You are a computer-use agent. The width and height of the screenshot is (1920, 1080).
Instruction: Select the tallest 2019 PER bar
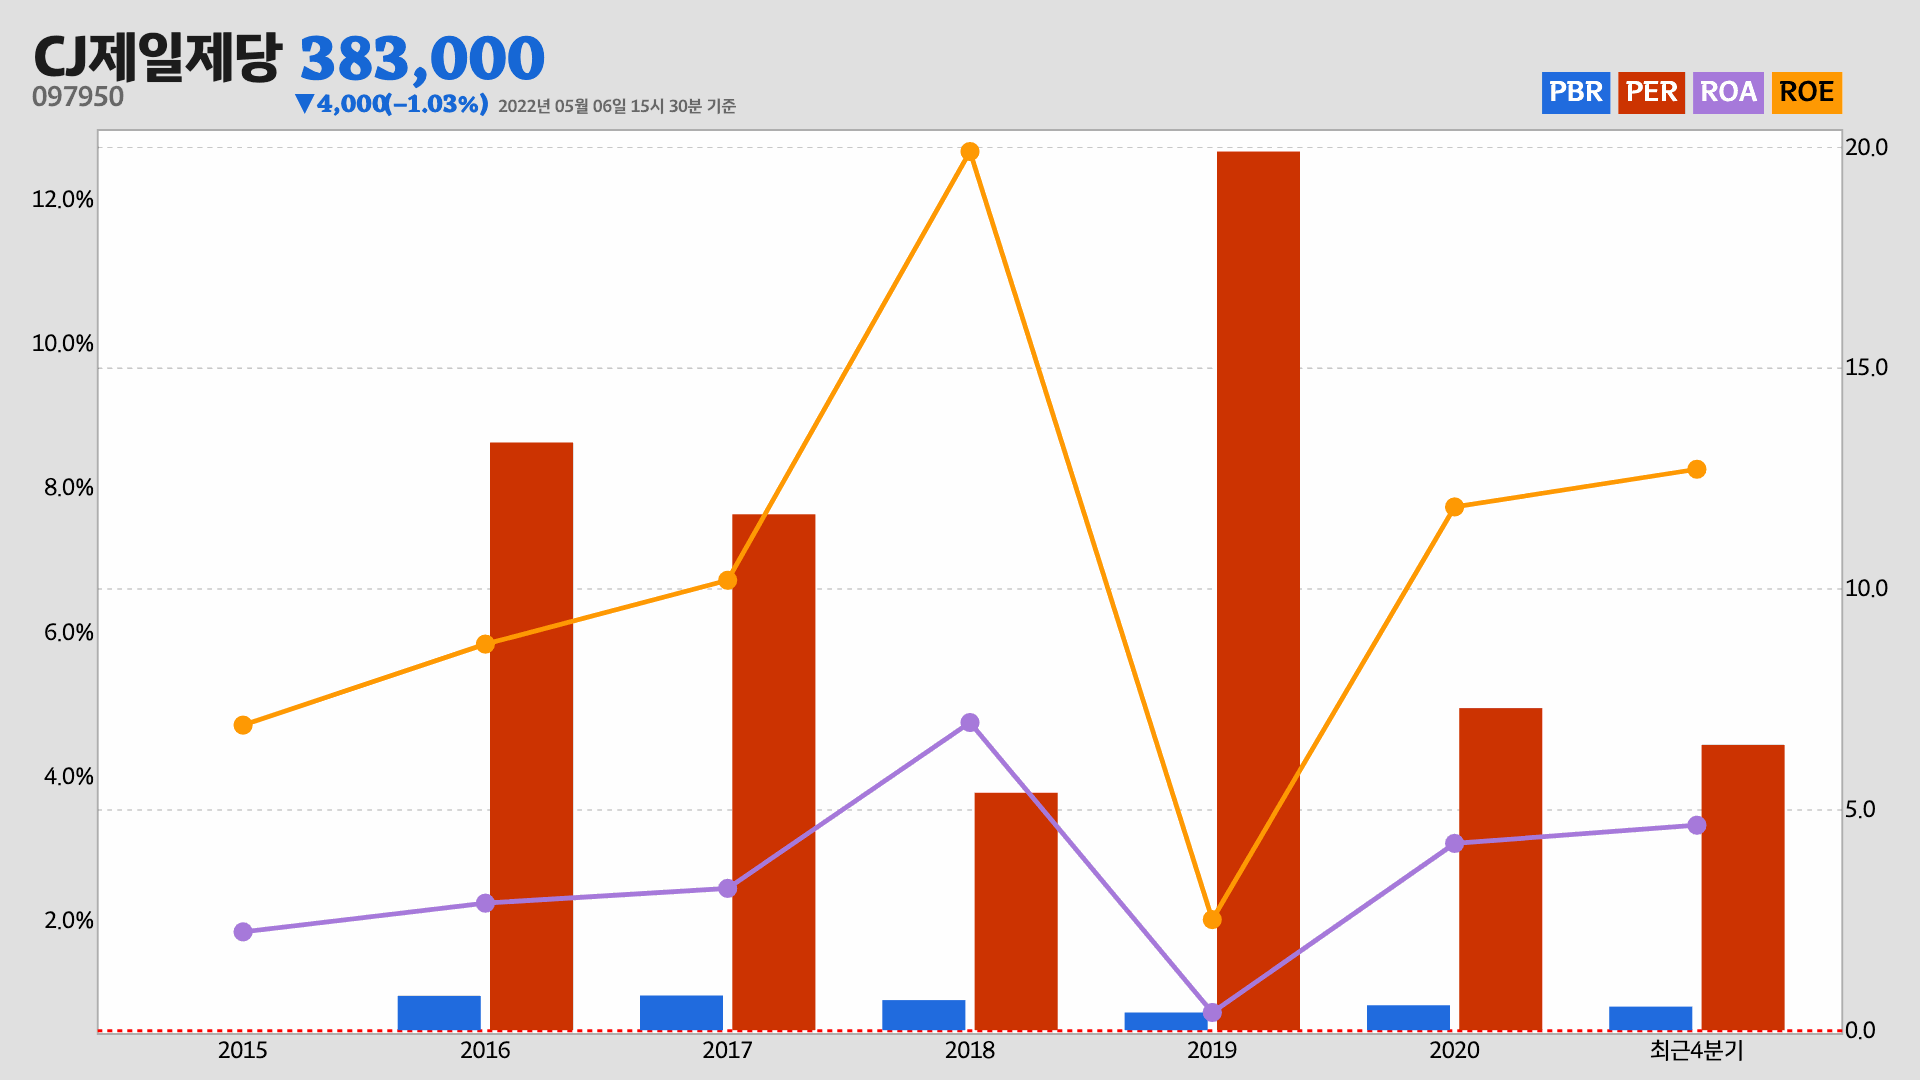point(1258,590)
